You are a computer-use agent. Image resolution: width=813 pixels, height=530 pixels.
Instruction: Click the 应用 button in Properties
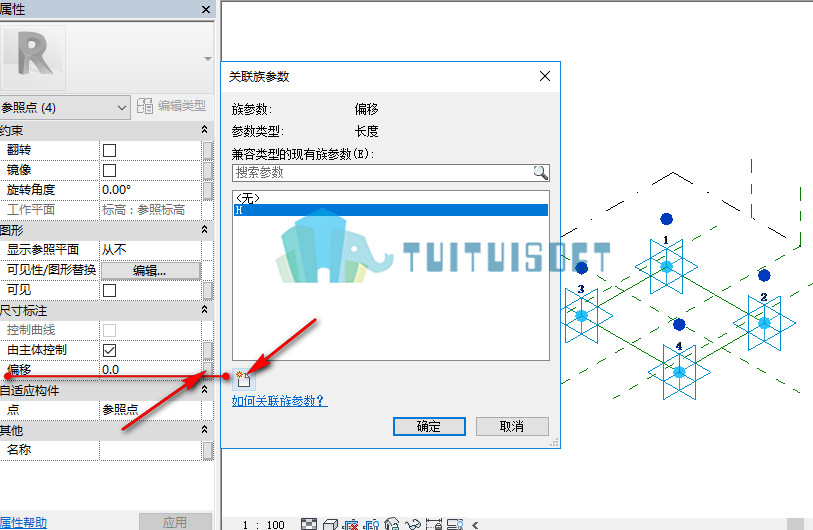[175, 522]
